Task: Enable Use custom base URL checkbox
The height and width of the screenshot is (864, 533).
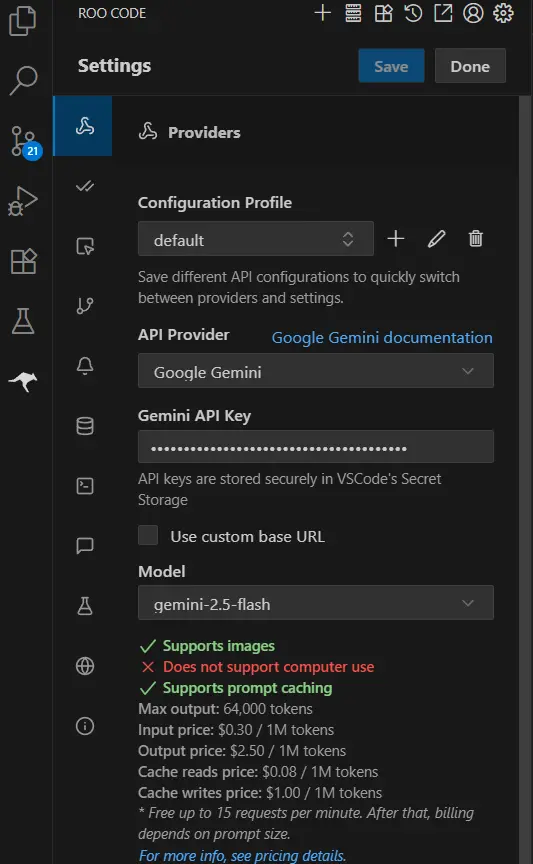Action: click(x=148, y=535)
